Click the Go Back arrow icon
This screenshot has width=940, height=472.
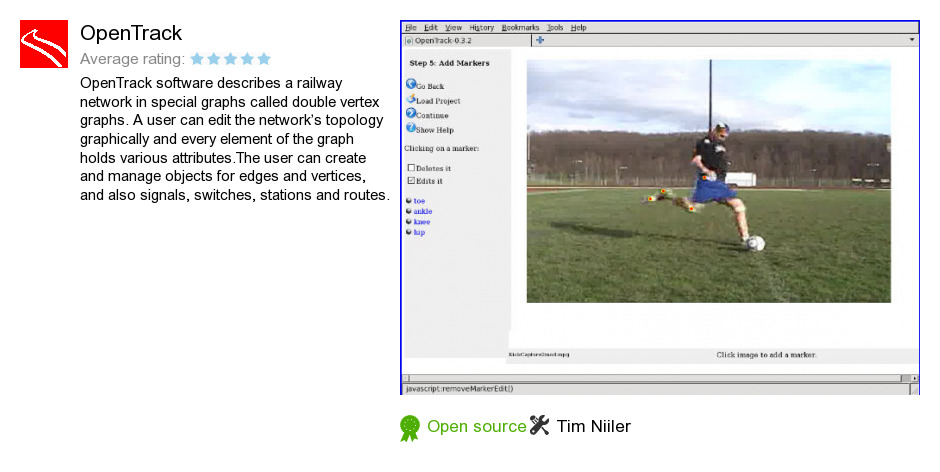pyautogui.click(x=411, y=84)
